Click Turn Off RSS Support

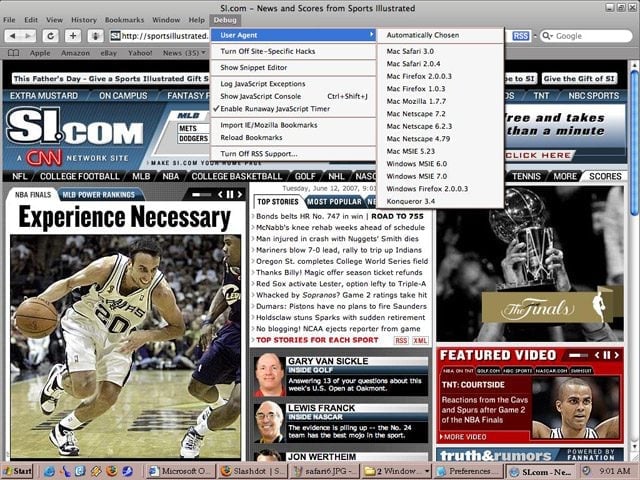tap(293, 154)
